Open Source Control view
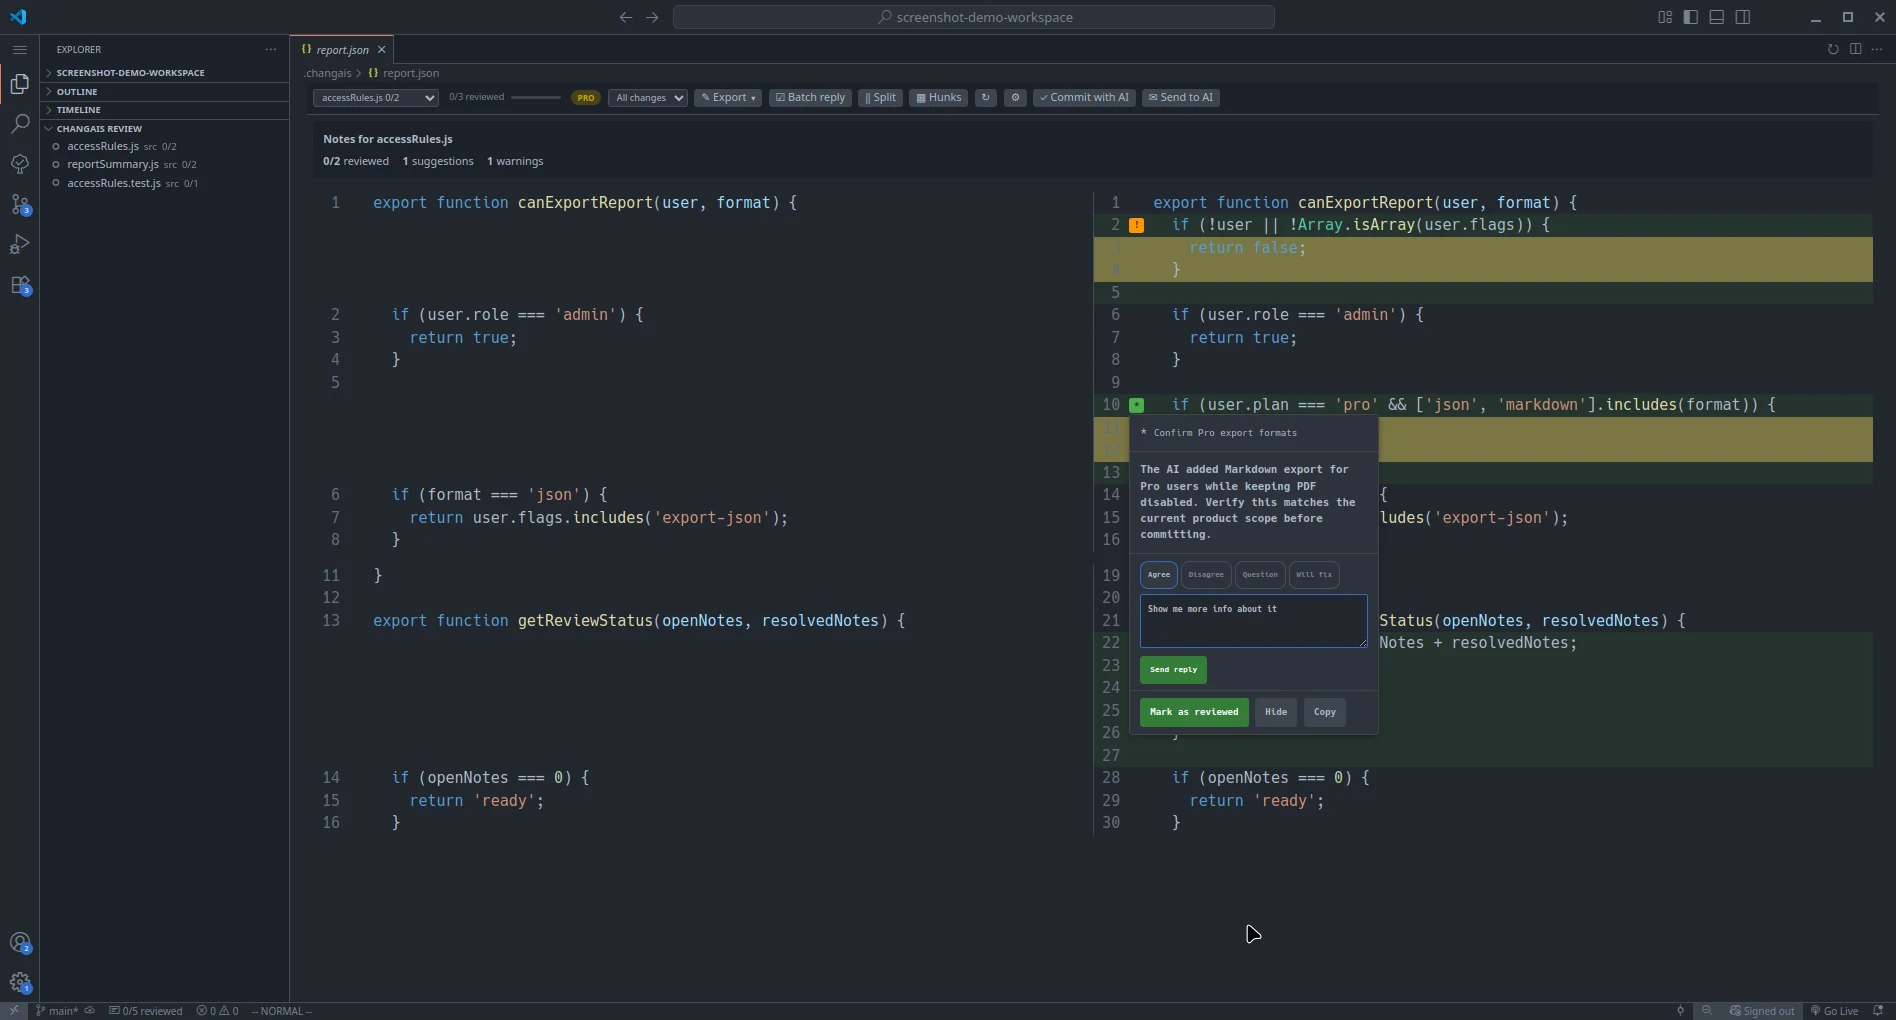The image size is (1896, 1020). coord(20,205)
